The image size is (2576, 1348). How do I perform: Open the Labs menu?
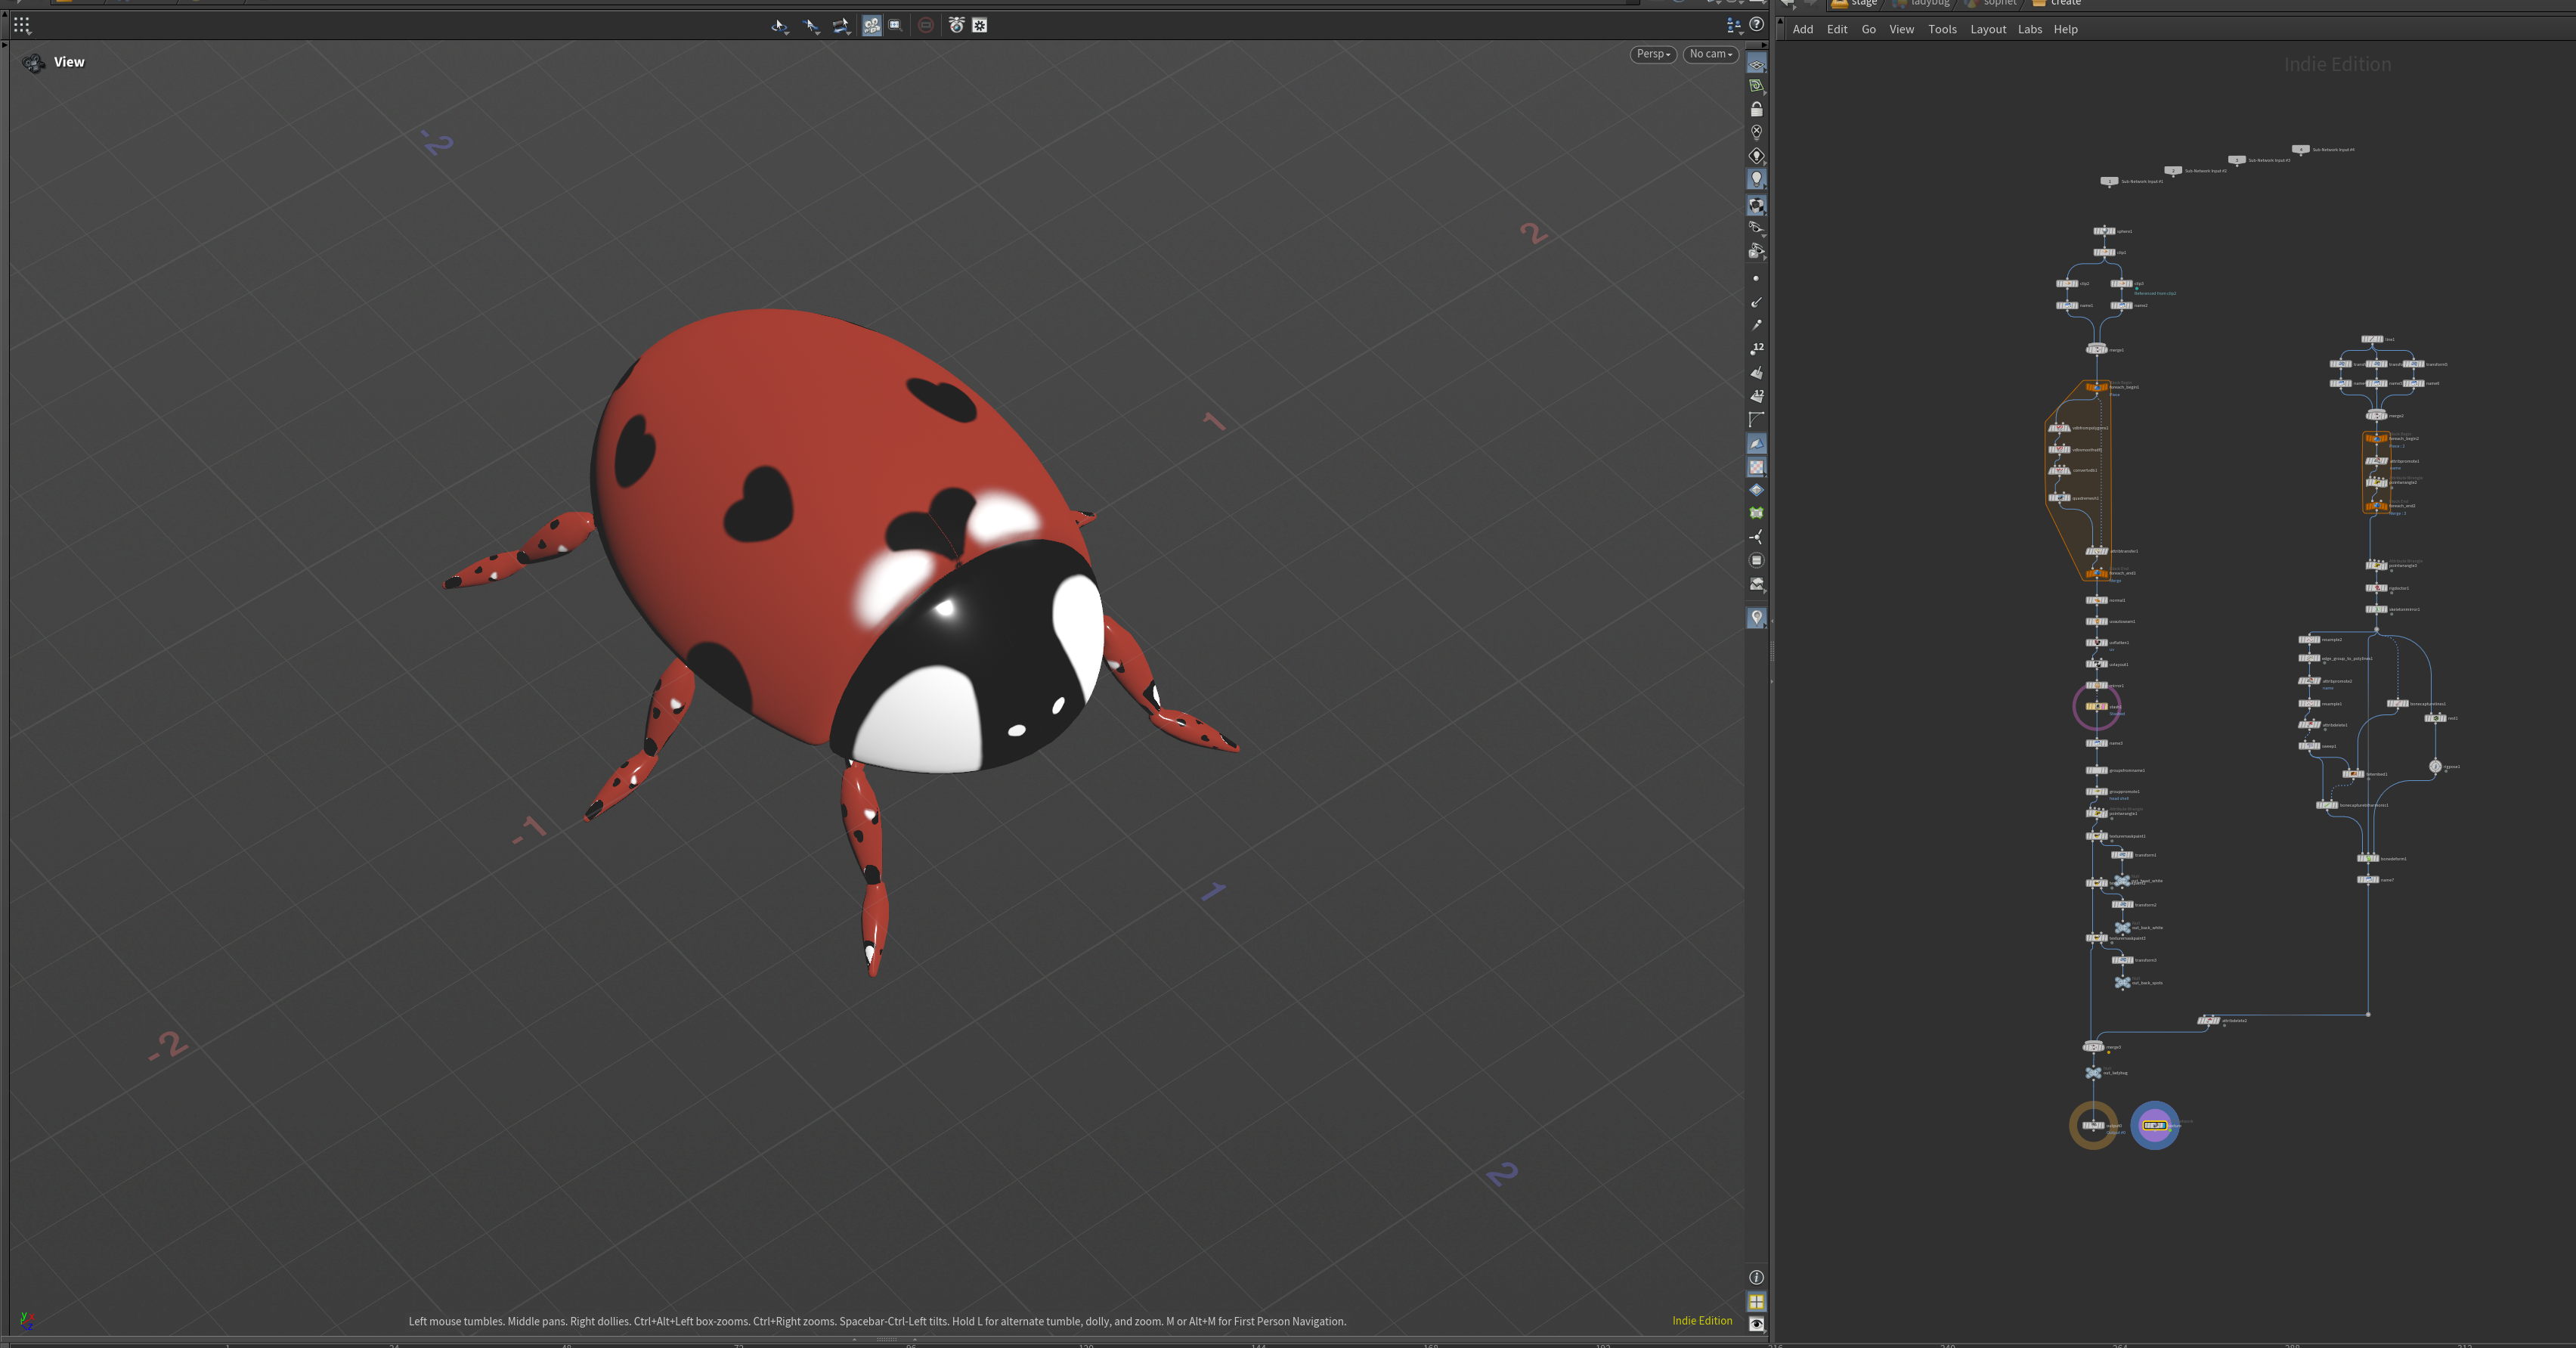2029,29
